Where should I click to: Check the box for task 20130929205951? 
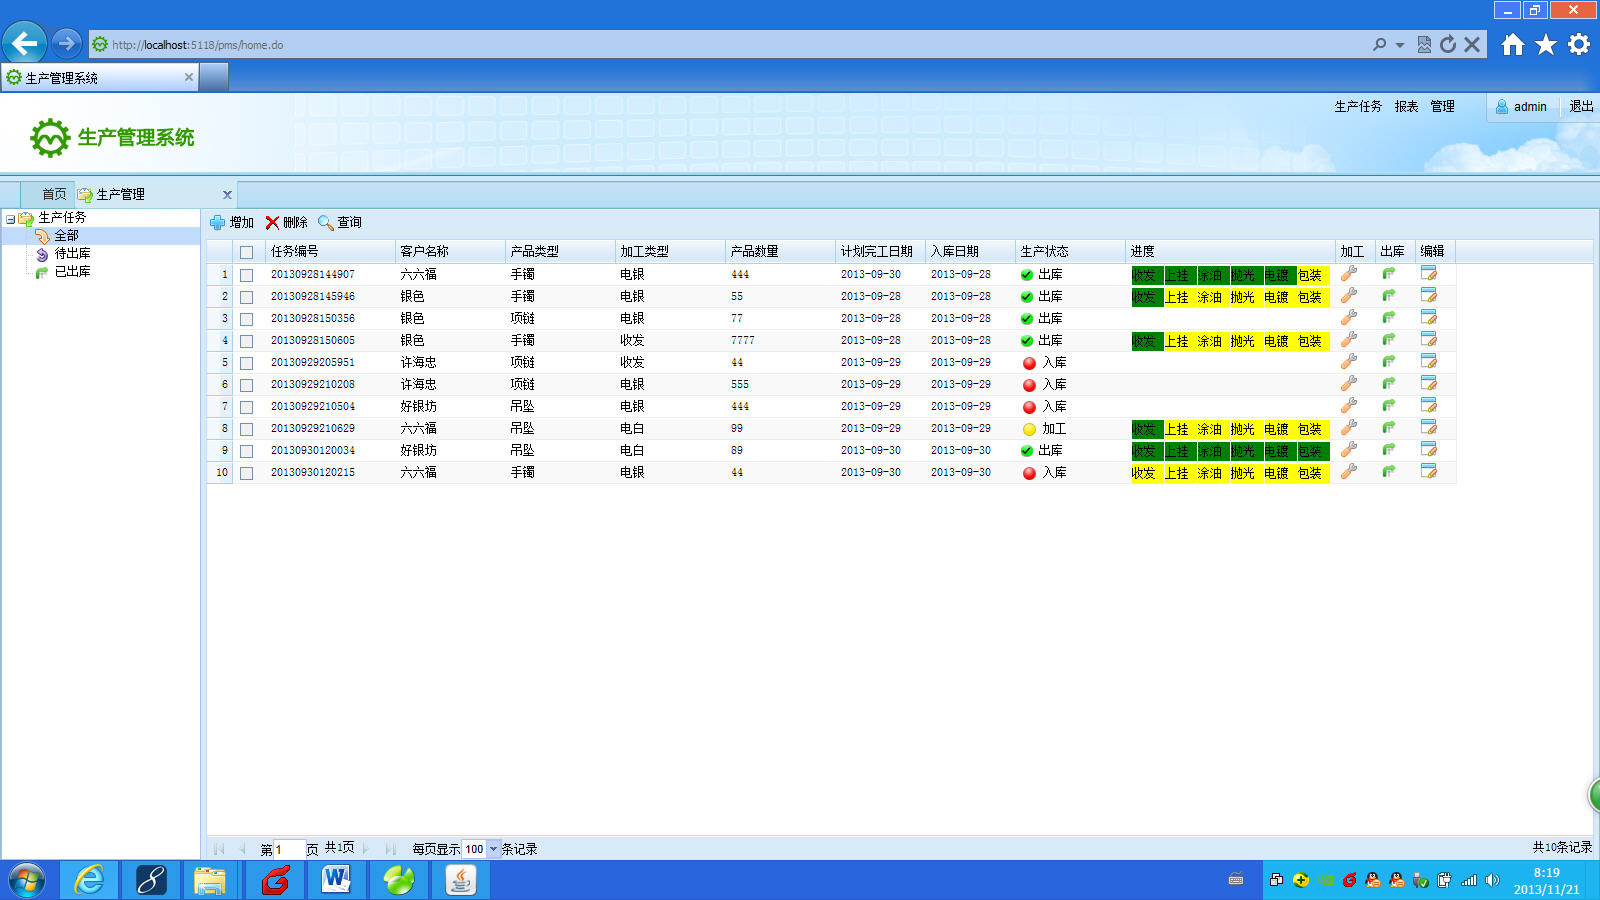[246, 363]
